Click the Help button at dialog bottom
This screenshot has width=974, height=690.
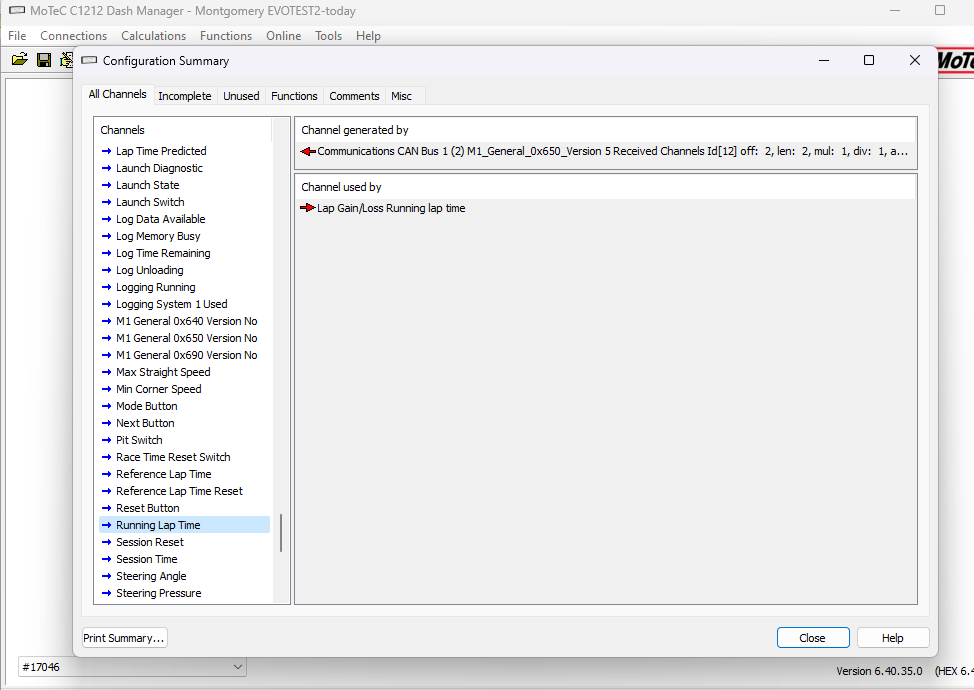pyautogui.click(x=893, y=638)
